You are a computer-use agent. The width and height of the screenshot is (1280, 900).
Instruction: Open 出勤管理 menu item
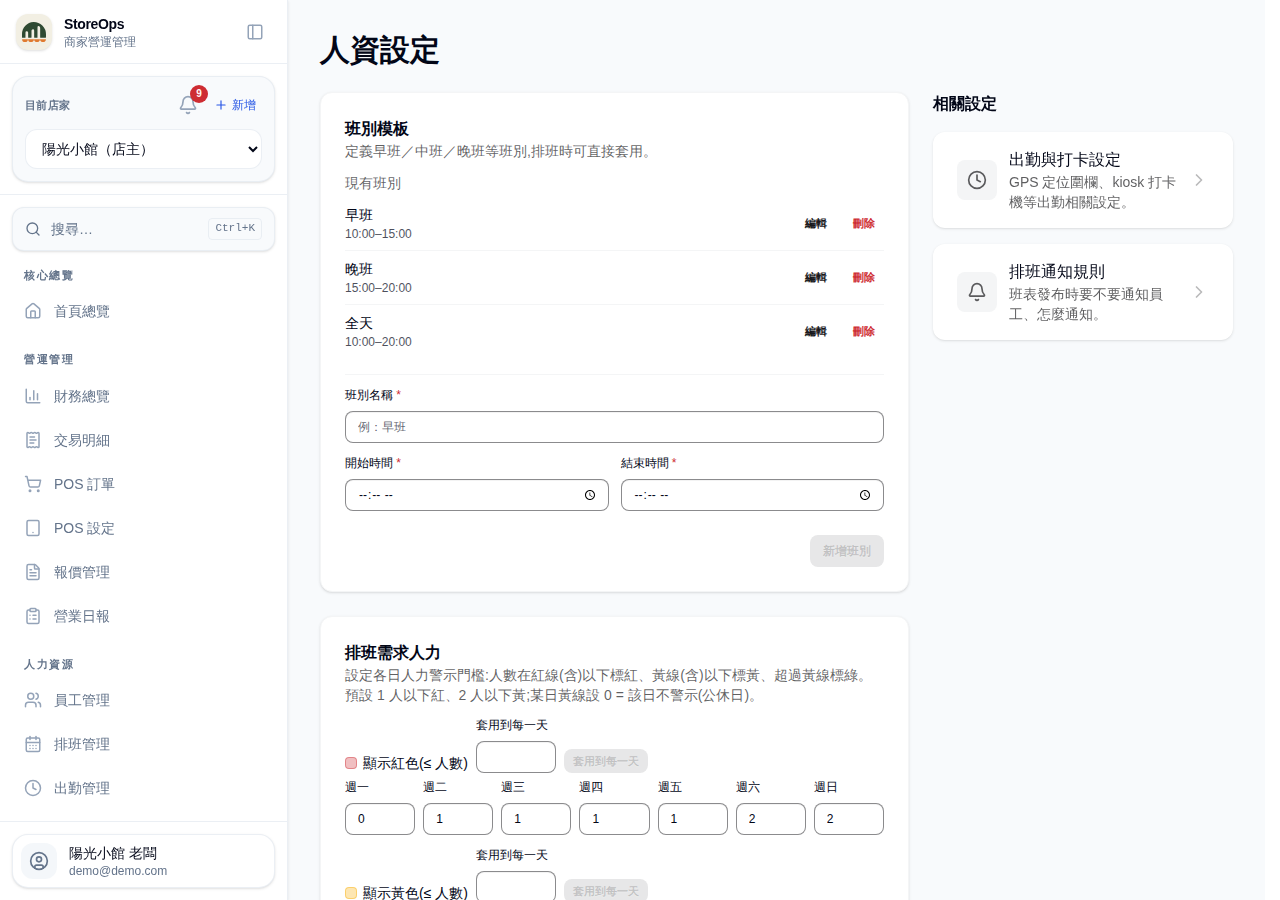coord(143,788)
